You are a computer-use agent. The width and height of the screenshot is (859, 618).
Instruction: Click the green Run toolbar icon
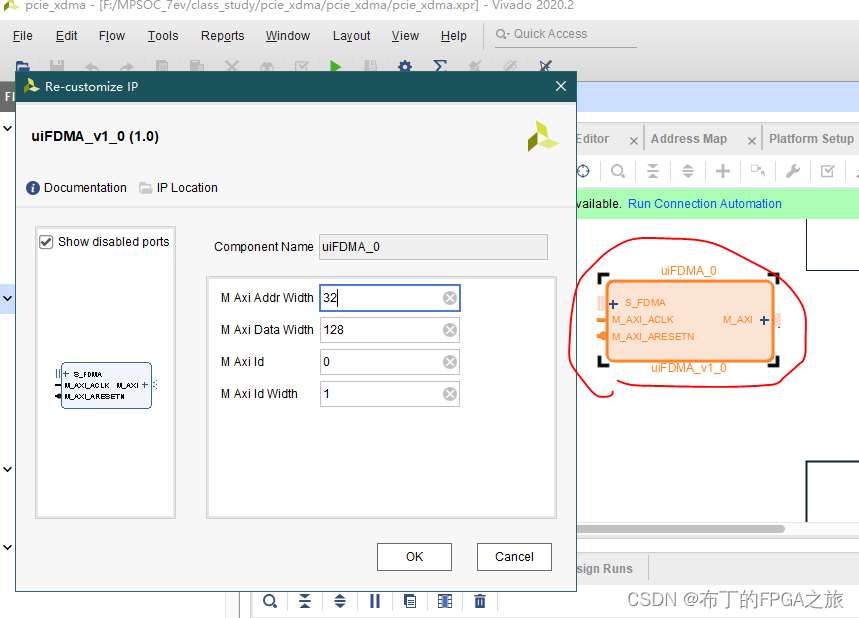coord(335,66)
